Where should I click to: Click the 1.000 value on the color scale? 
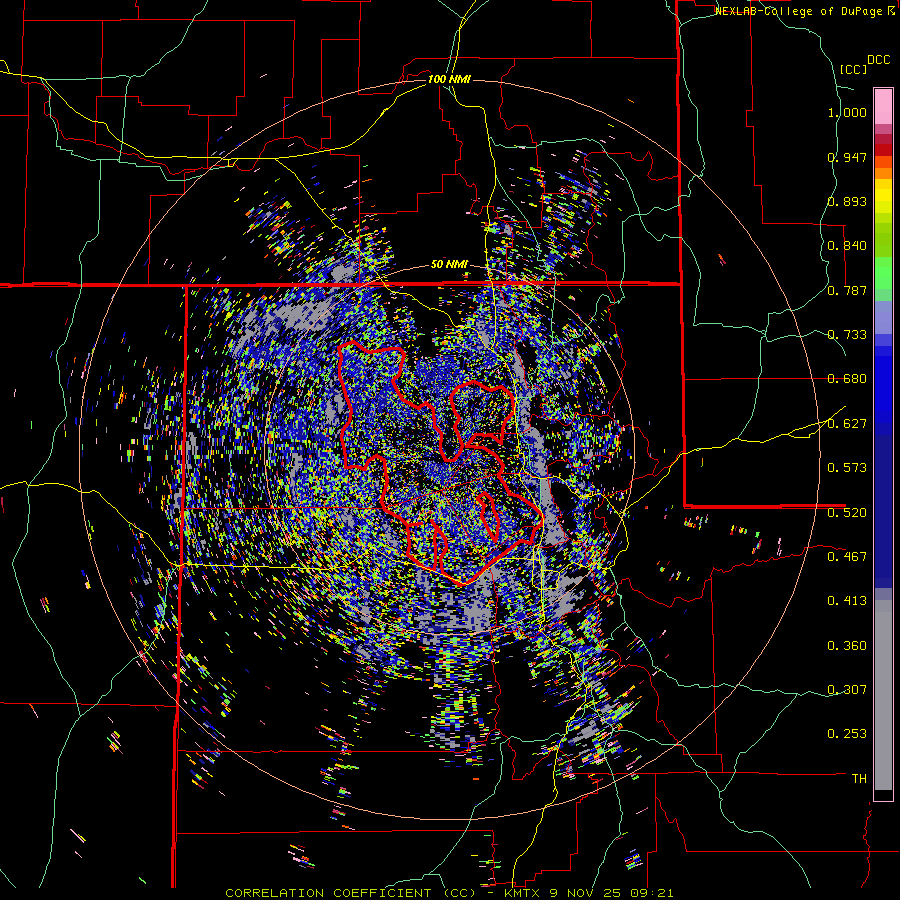pos(847,112)
